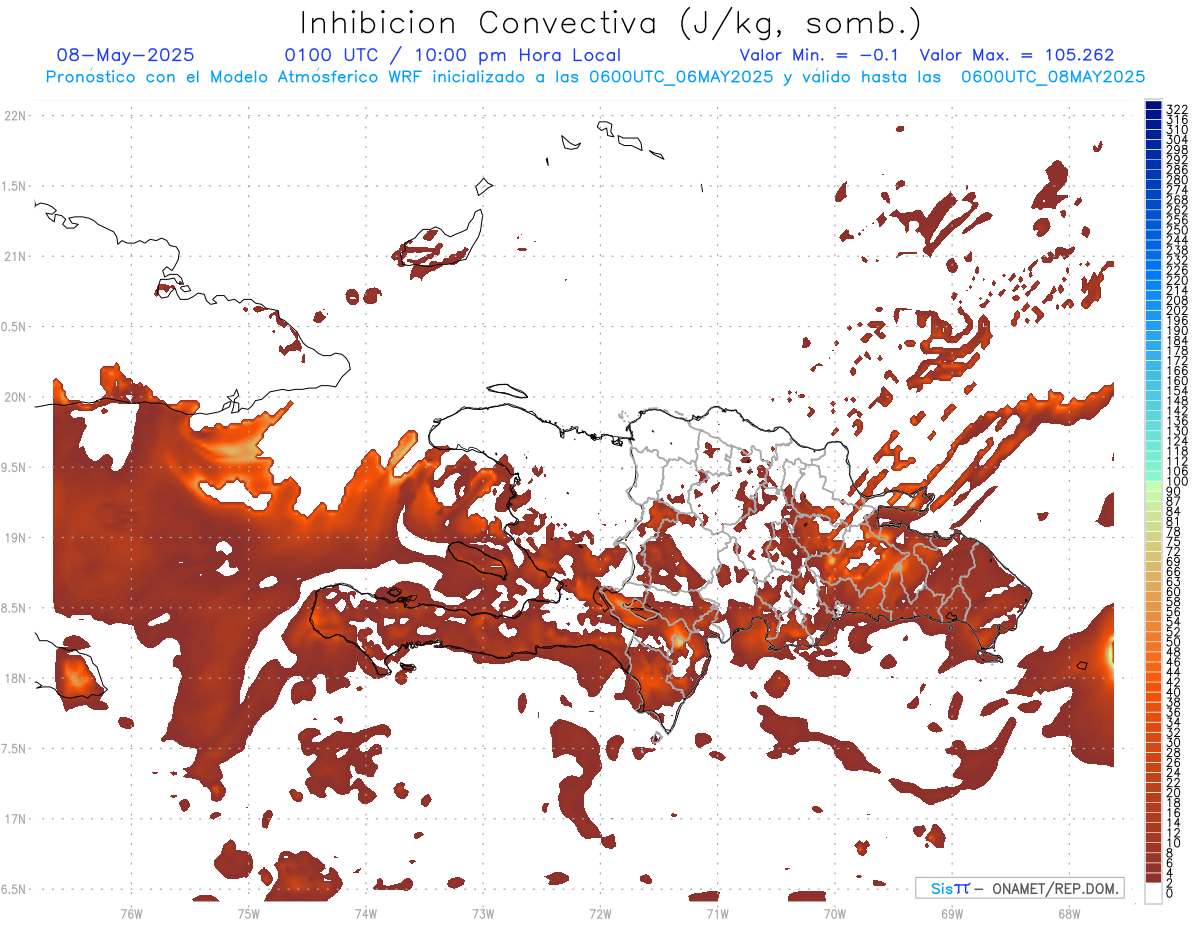
Task: Click the SisPI – ONAMET/REP.DOM. credit box
Action: [1019, 888]
